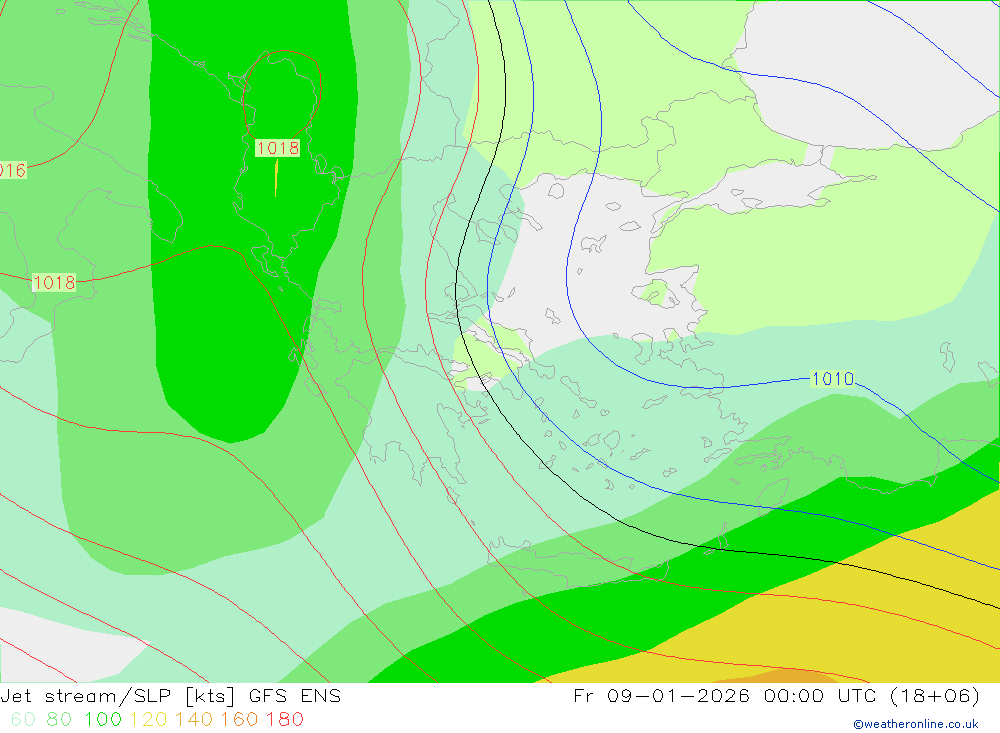This screenshot has width=1000, height=733.
Task: Click the 1018 label beside the yellow mark
Action: coord(277,148)
